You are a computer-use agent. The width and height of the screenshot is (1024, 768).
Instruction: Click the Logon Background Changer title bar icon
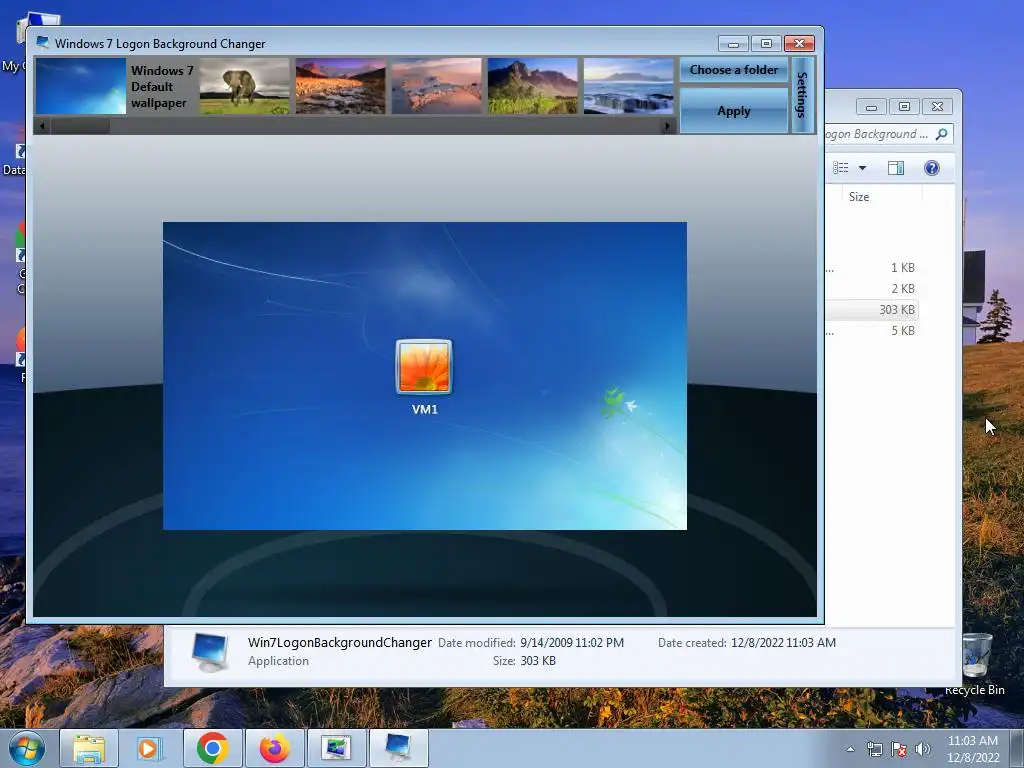click(42, 43)
